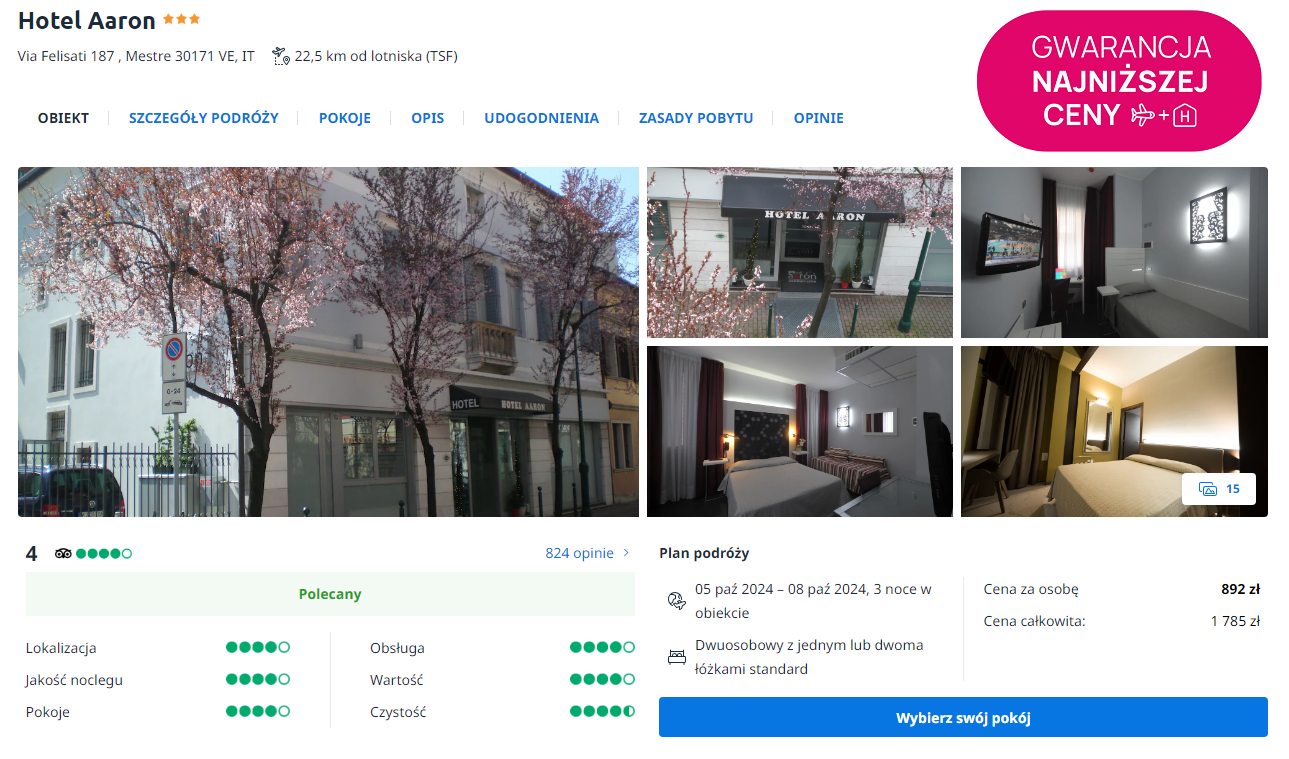The height and width of the screenshot is (759, 1289).
Task: Click the airport distance plane icon
Action: point(280,56)
